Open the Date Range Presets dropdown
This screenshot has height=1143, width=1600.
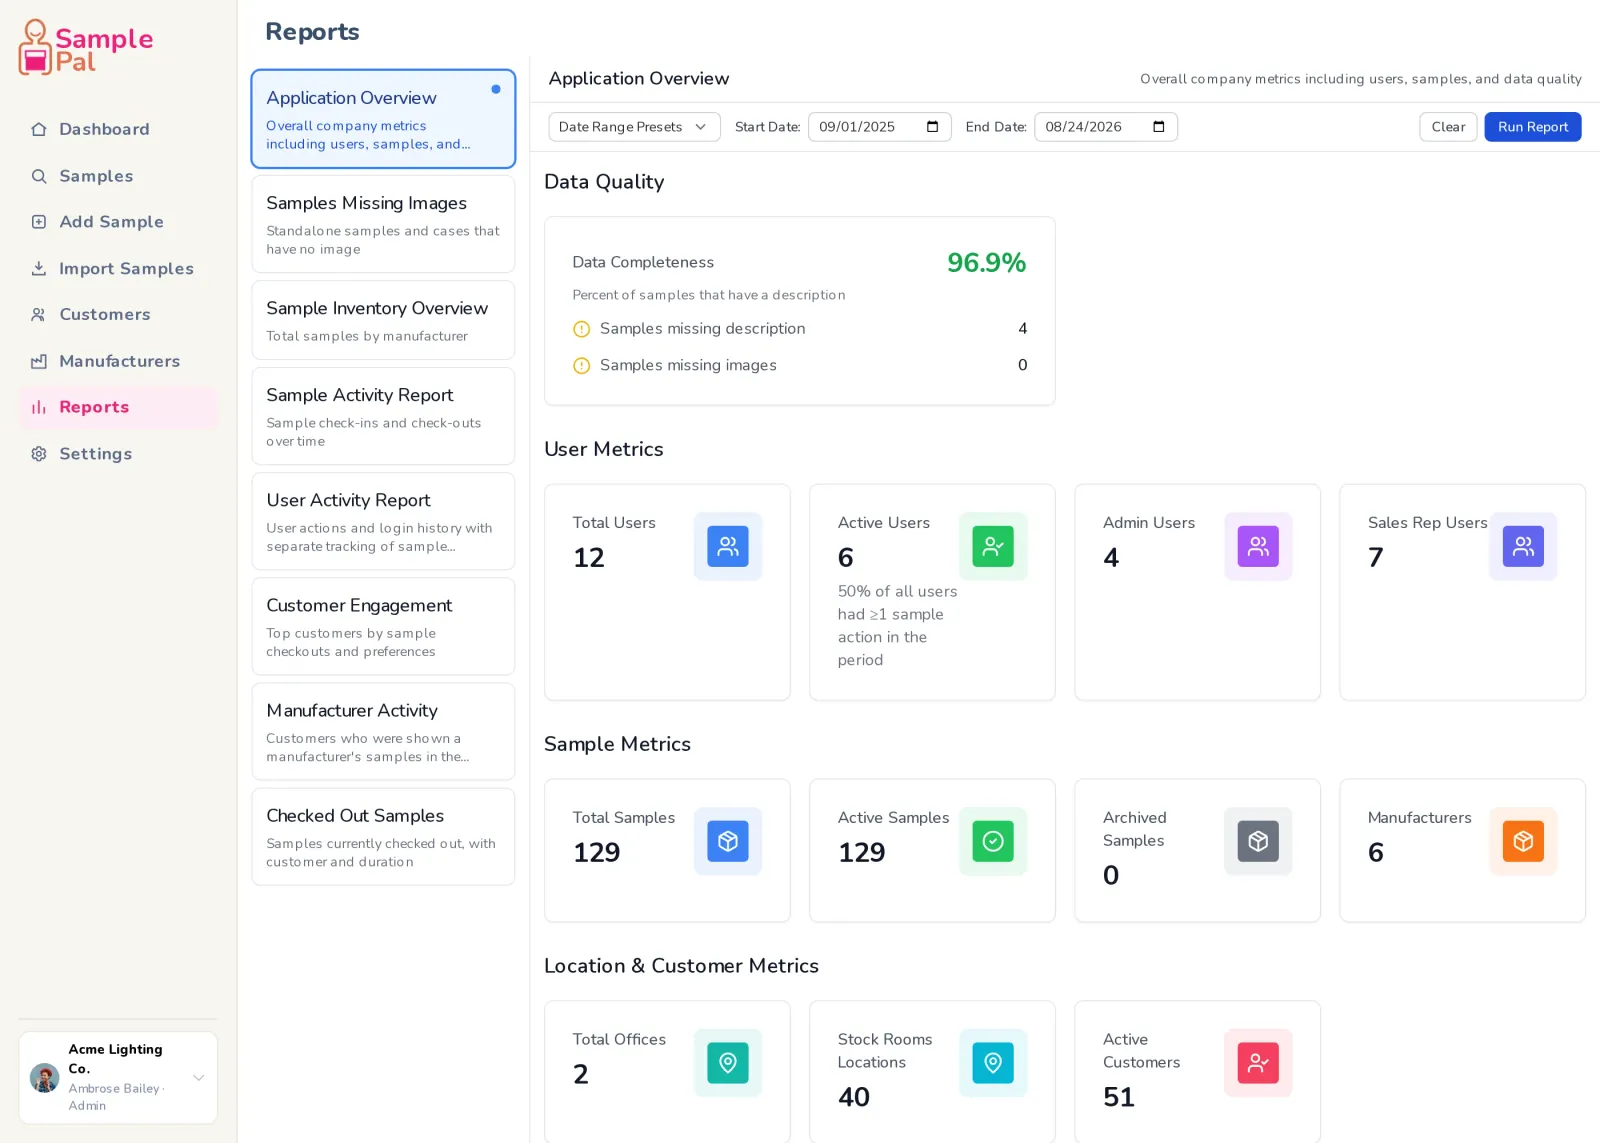634,127
